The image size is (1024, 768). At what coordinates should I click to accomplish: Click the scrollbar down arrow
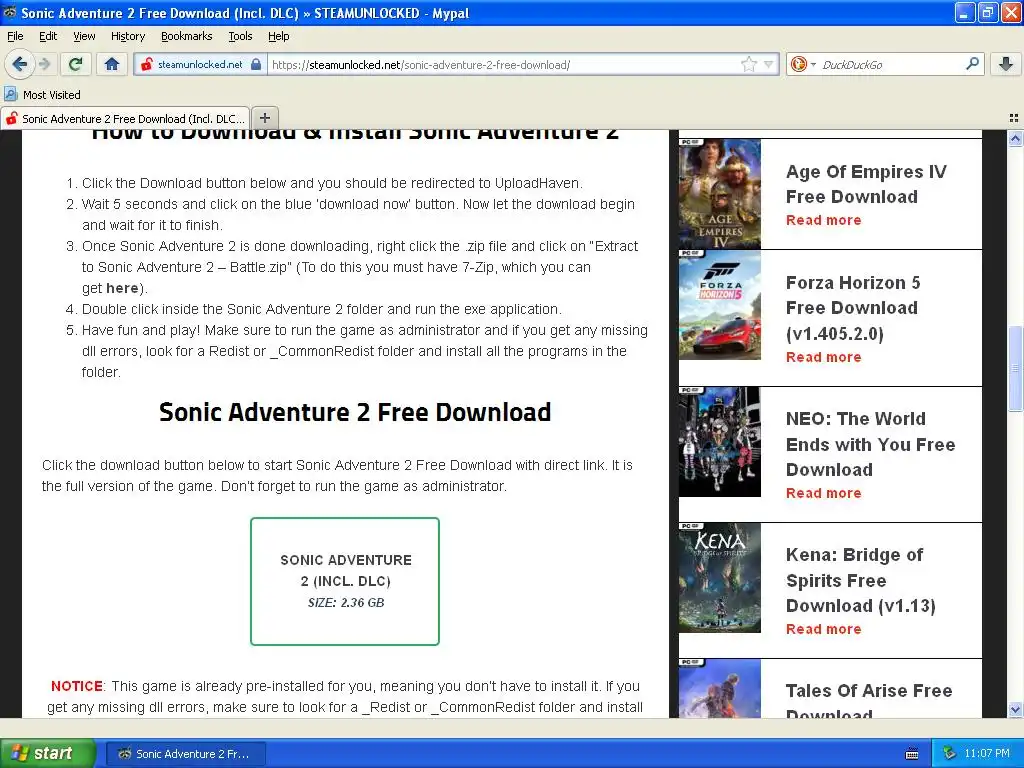click(1015, 710)
